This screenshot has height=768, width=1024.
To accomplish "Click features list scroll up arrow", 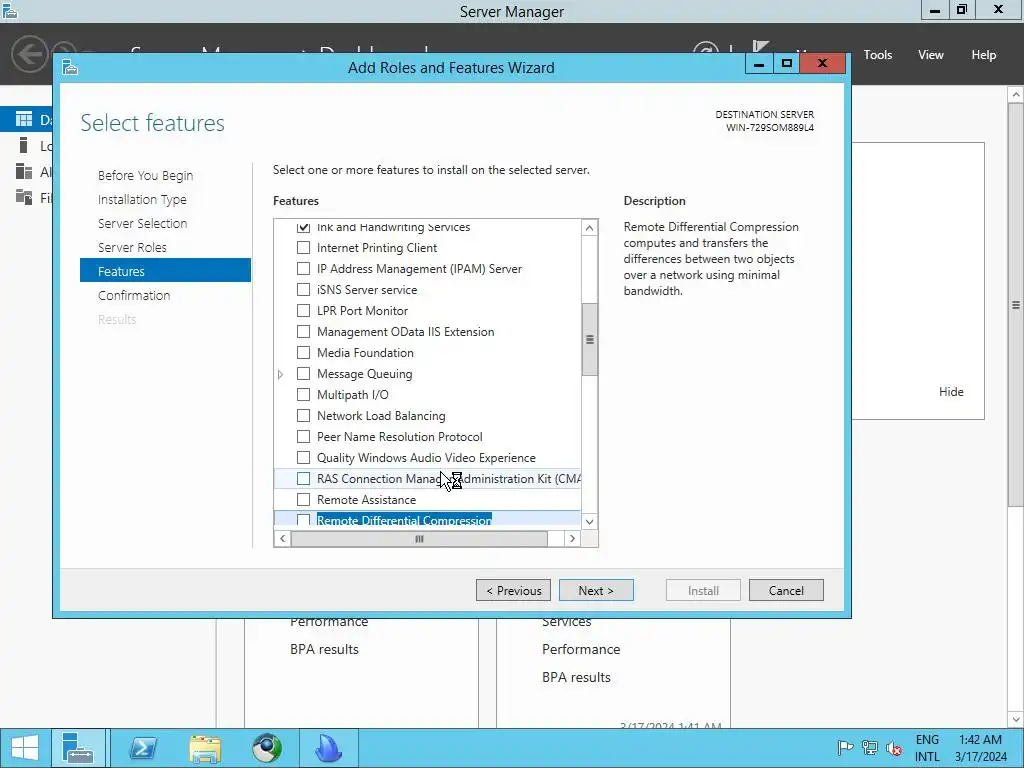I will tap(589, 227).
